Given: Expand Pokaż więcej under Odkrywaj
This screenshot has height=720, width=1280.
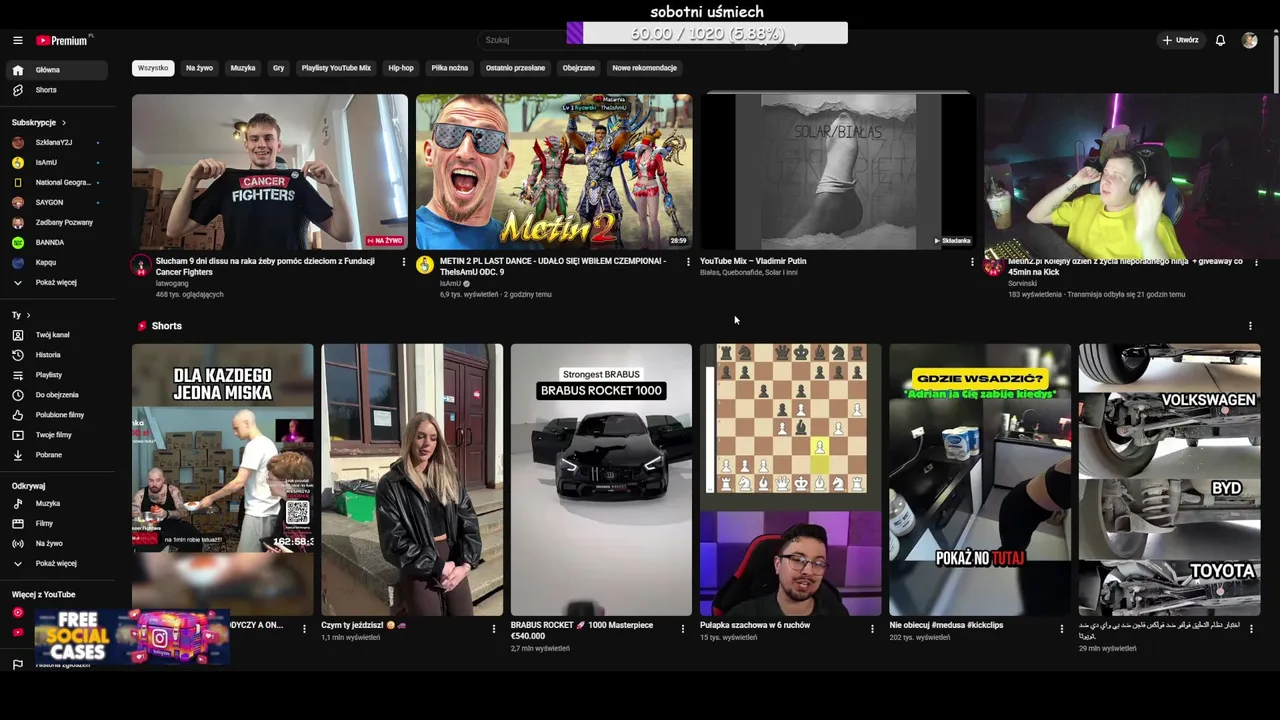Looking at the screenshot, I should point(55,563).
